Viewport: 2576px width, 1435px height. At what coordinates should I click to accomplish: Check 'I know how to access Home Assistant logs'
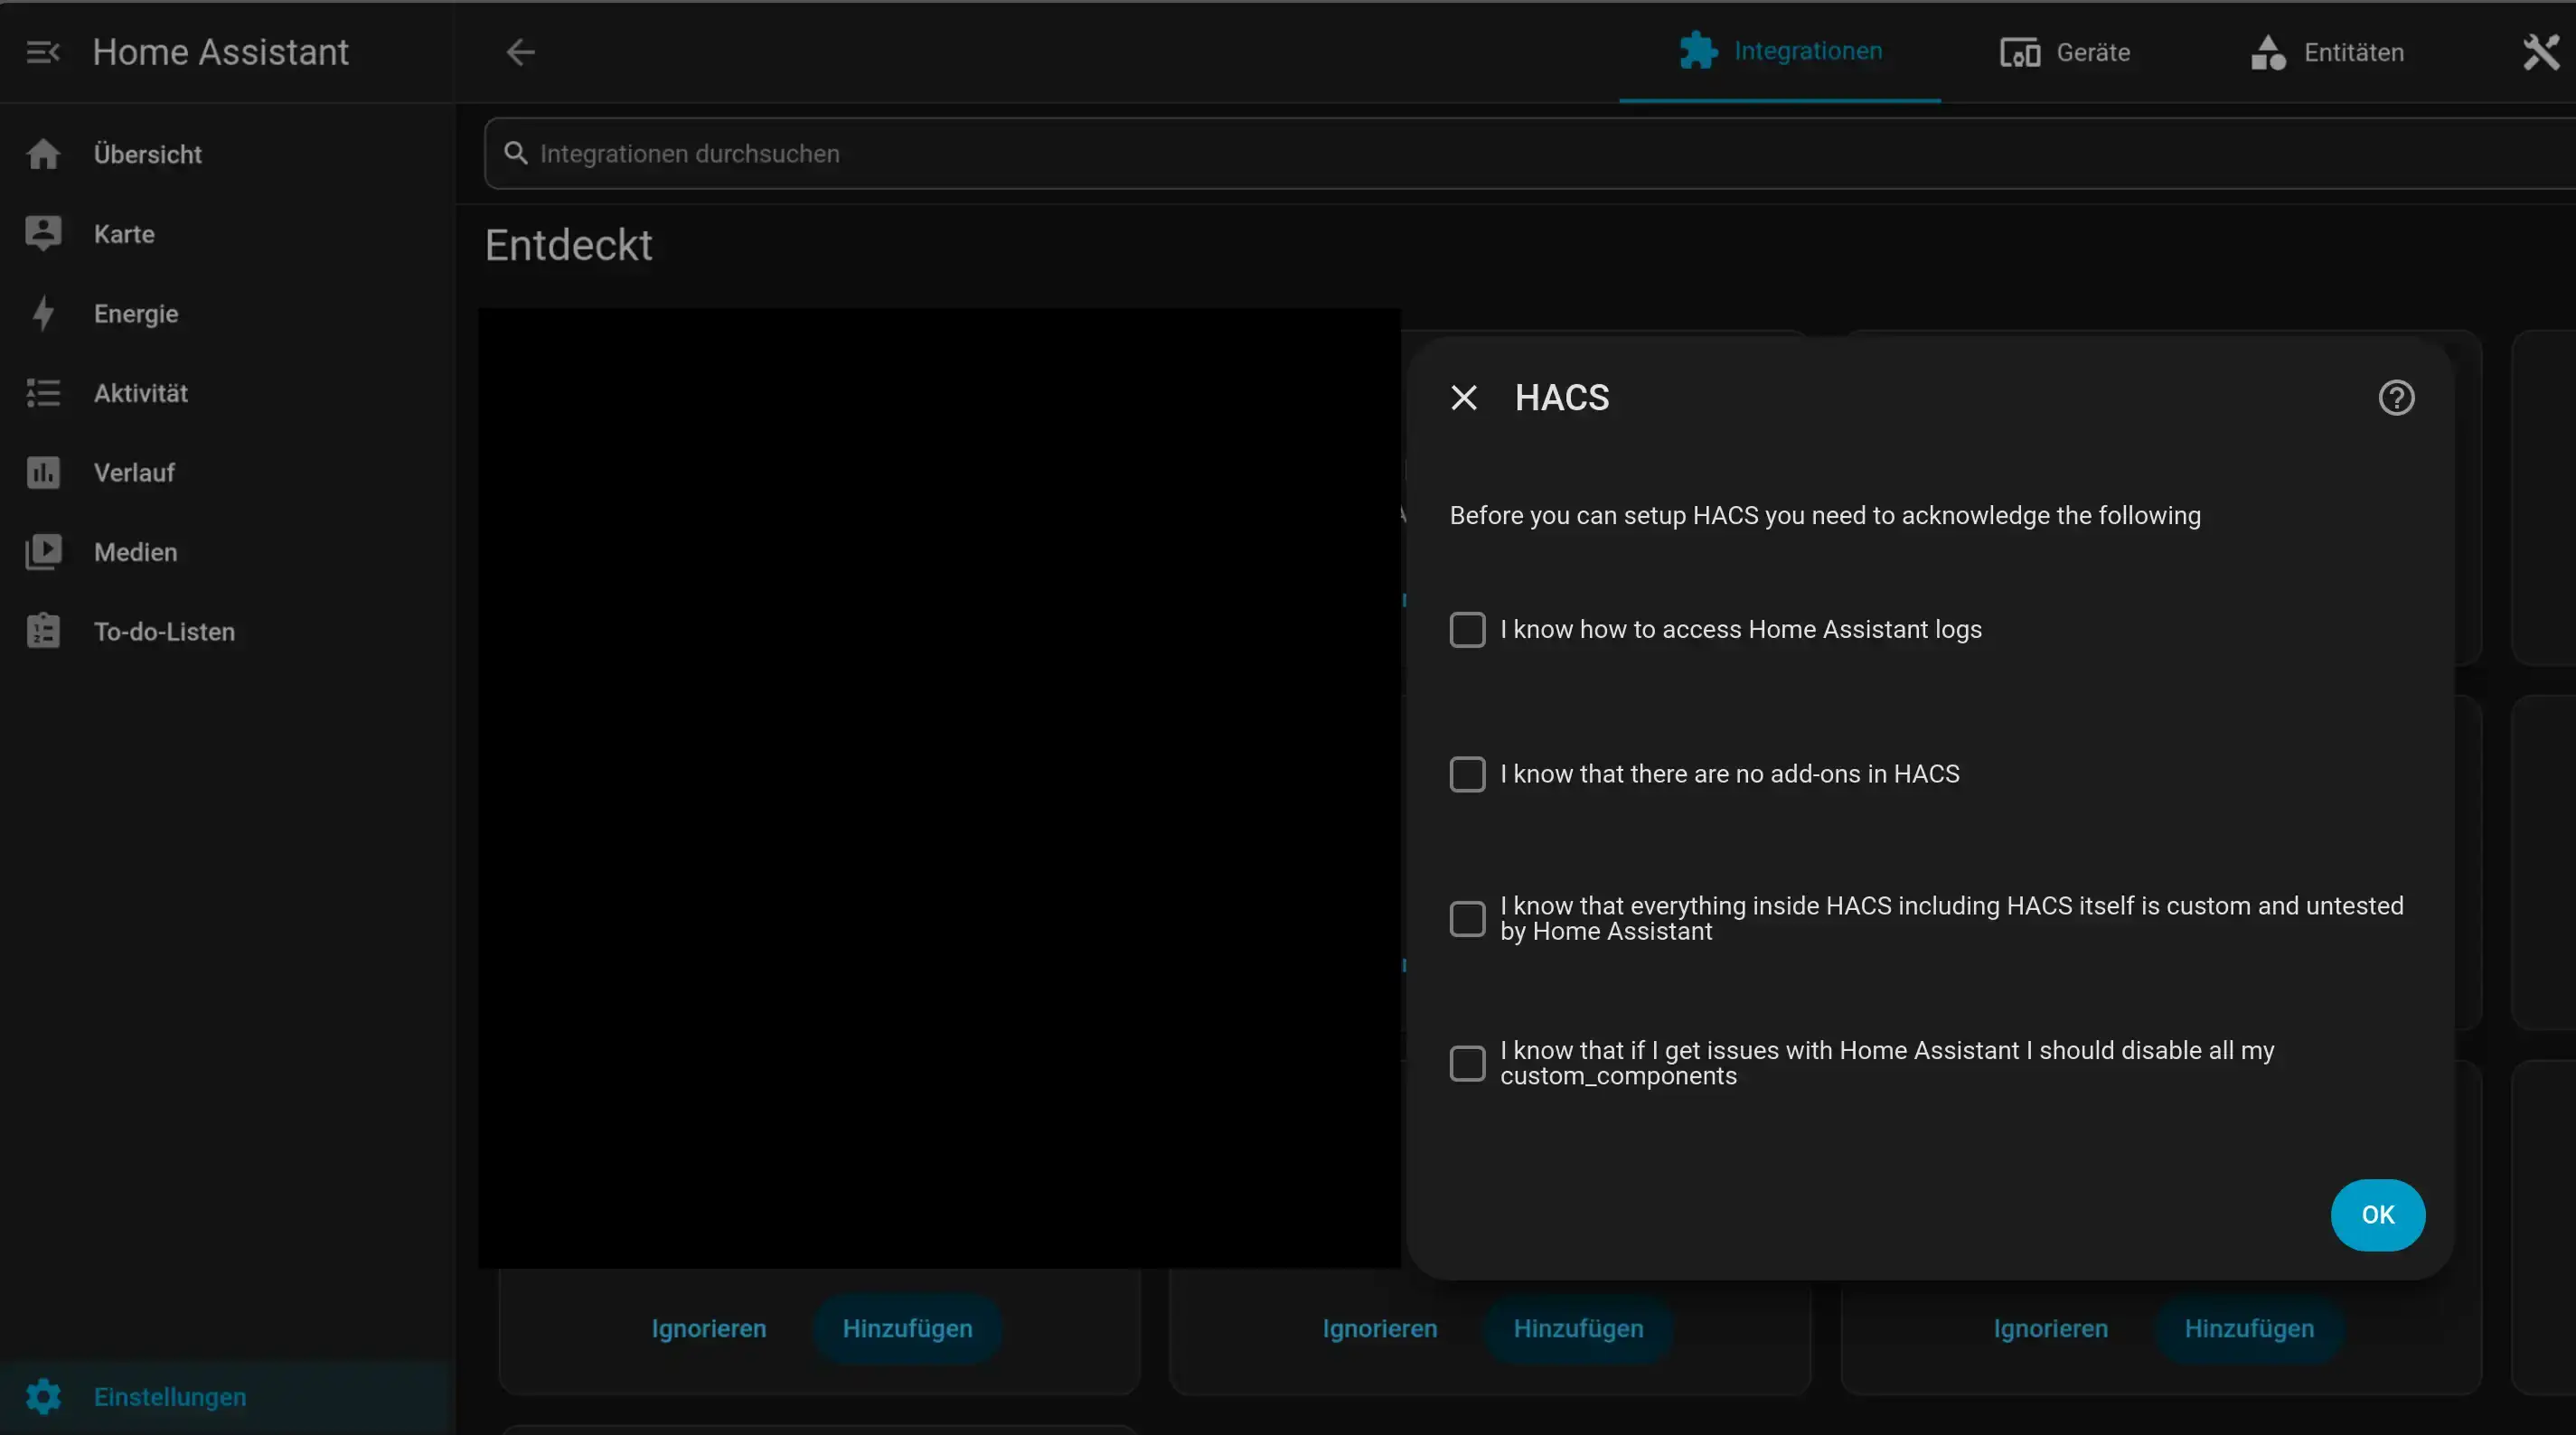coord(1467,630)
